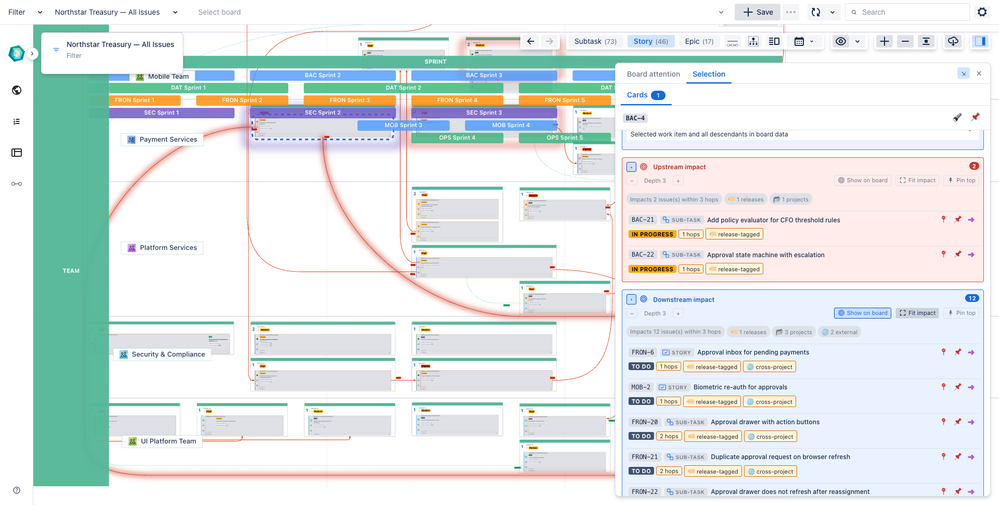This screenshot has width=999, height=505.
Task: Select the Selection tab
Action: (708, 75)
